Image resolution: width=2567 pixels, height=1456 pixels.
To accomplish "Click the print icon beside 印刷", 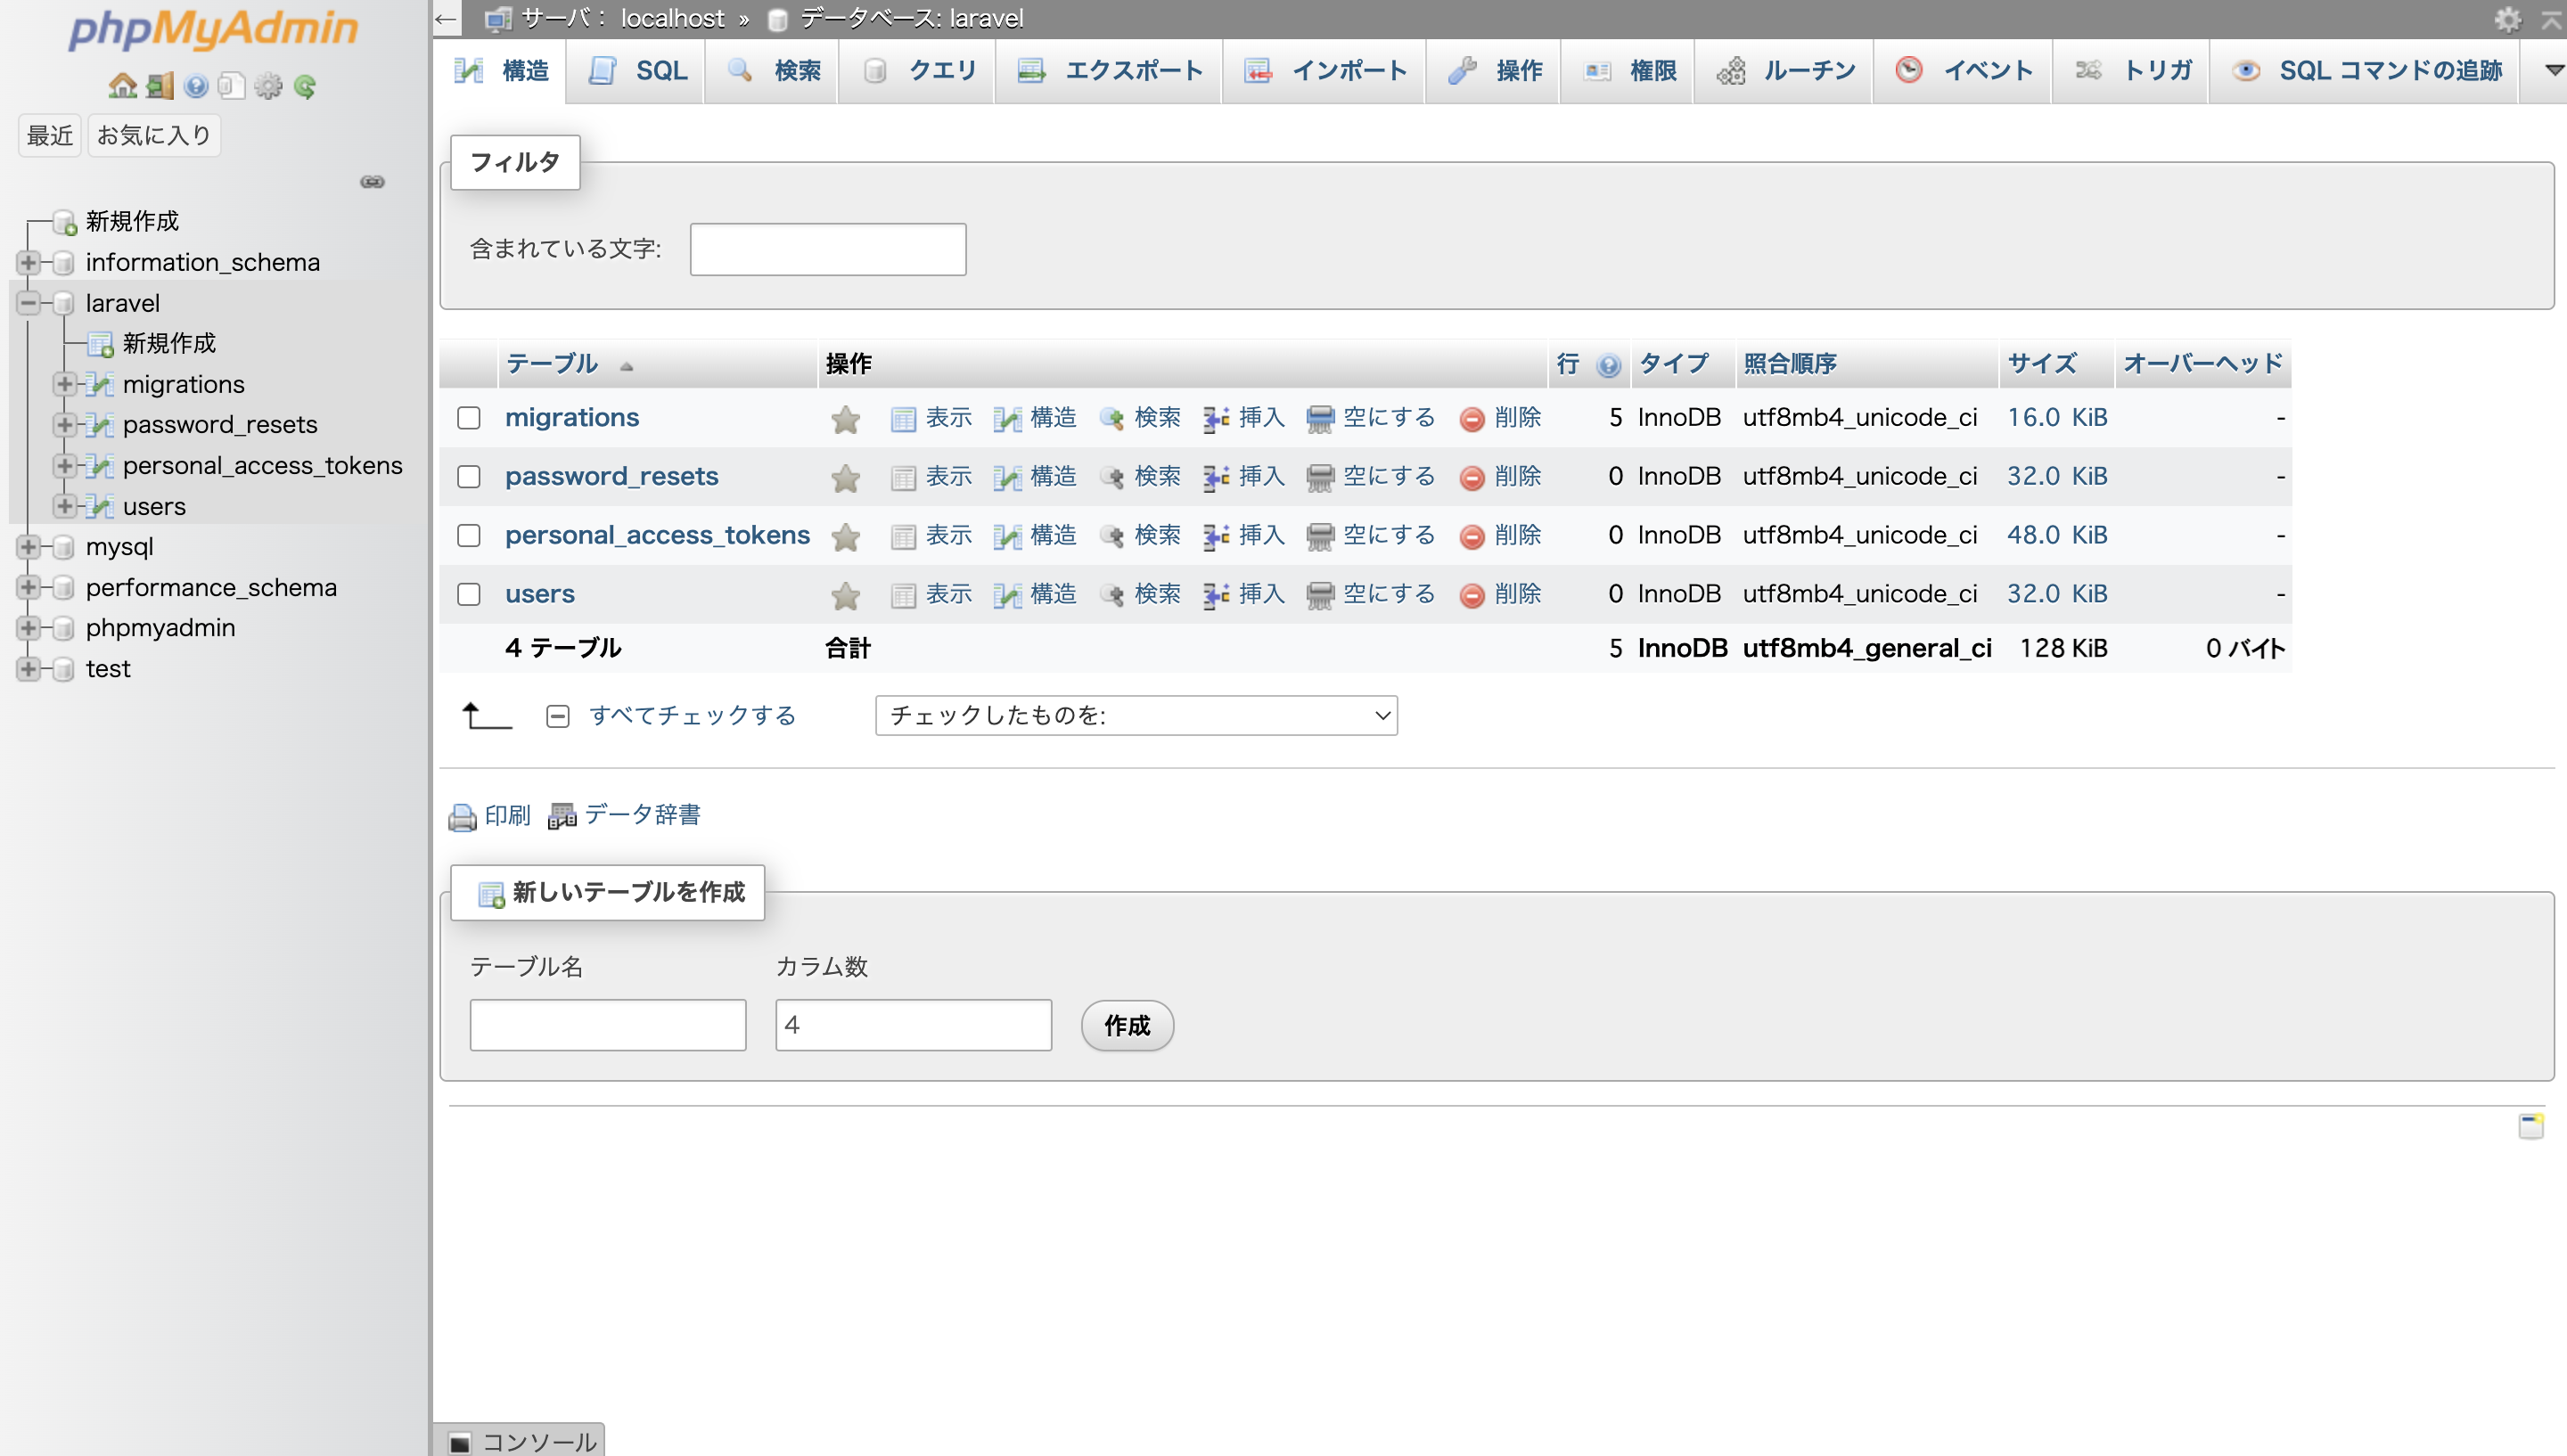I will point(462,817).
